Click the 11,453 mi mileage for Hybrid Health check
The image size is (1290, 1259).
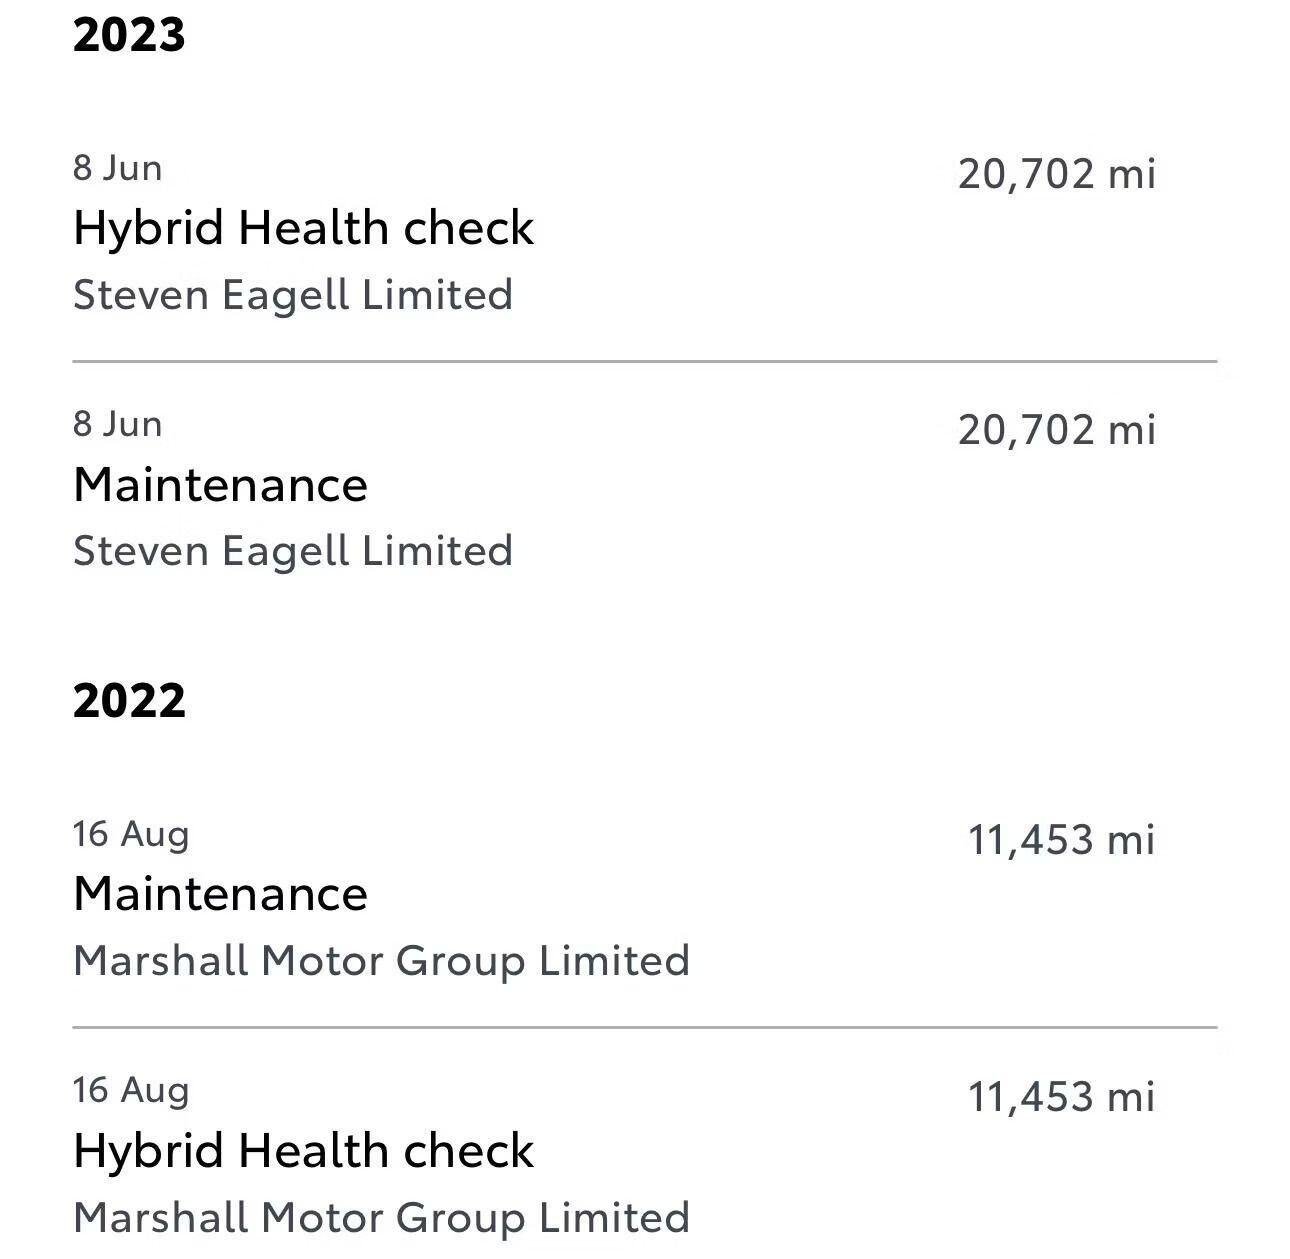coord(1060,1097)
